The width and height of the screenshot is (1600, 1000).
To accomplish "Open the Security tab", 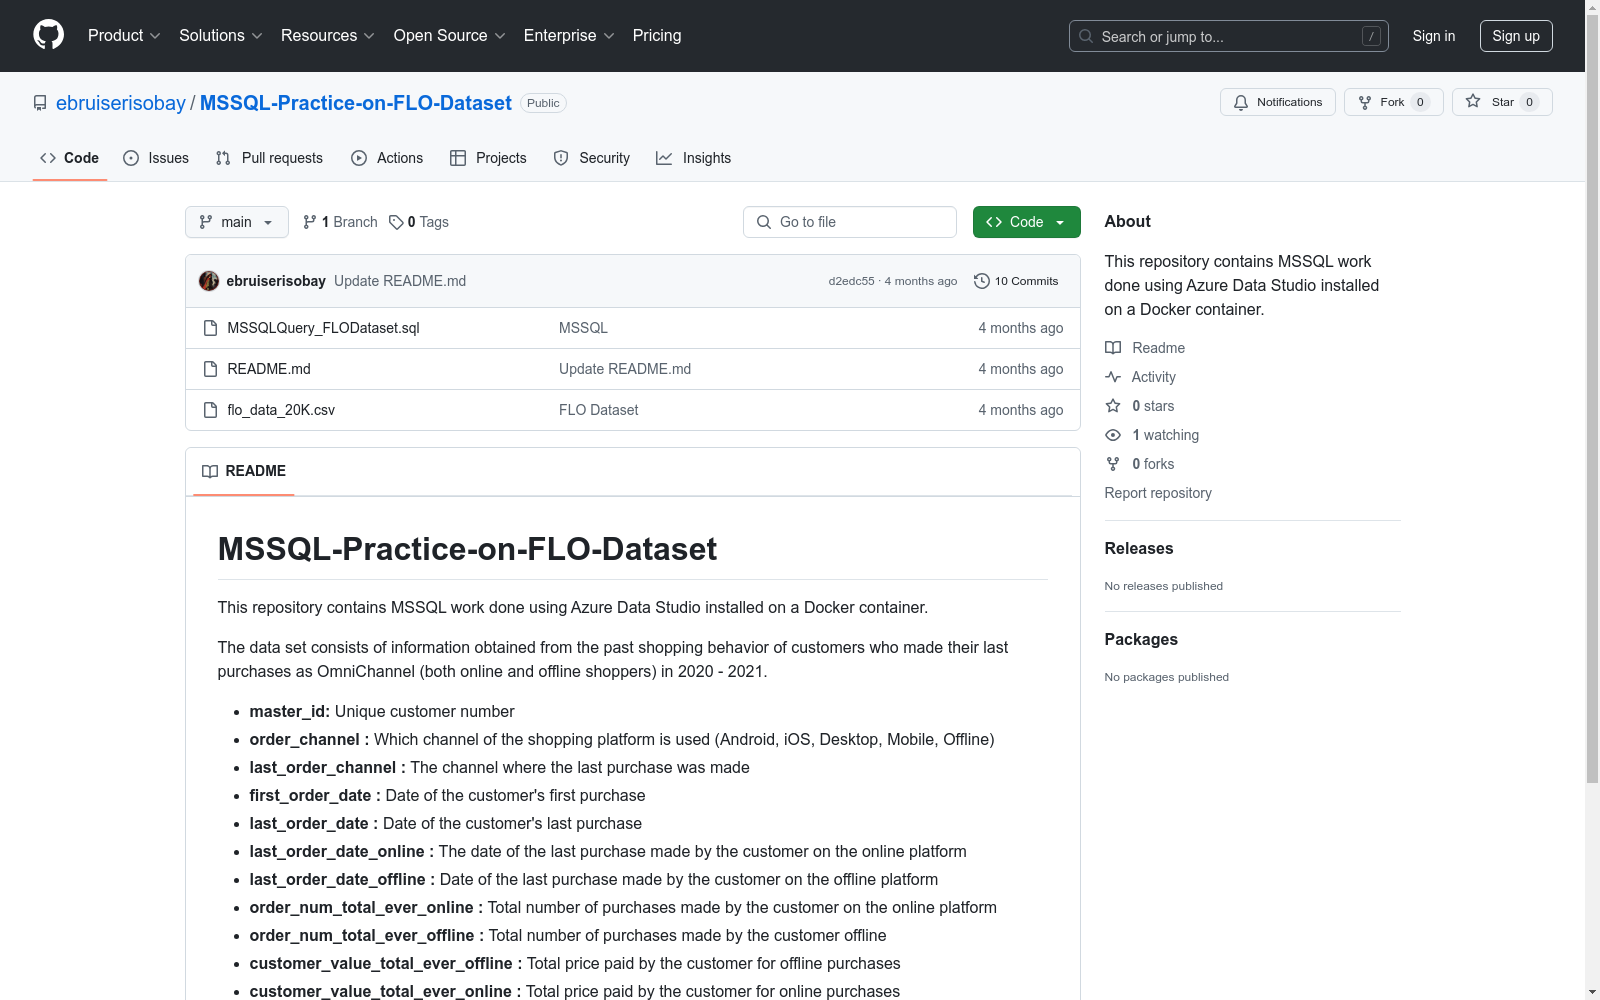I will (592, 158).
